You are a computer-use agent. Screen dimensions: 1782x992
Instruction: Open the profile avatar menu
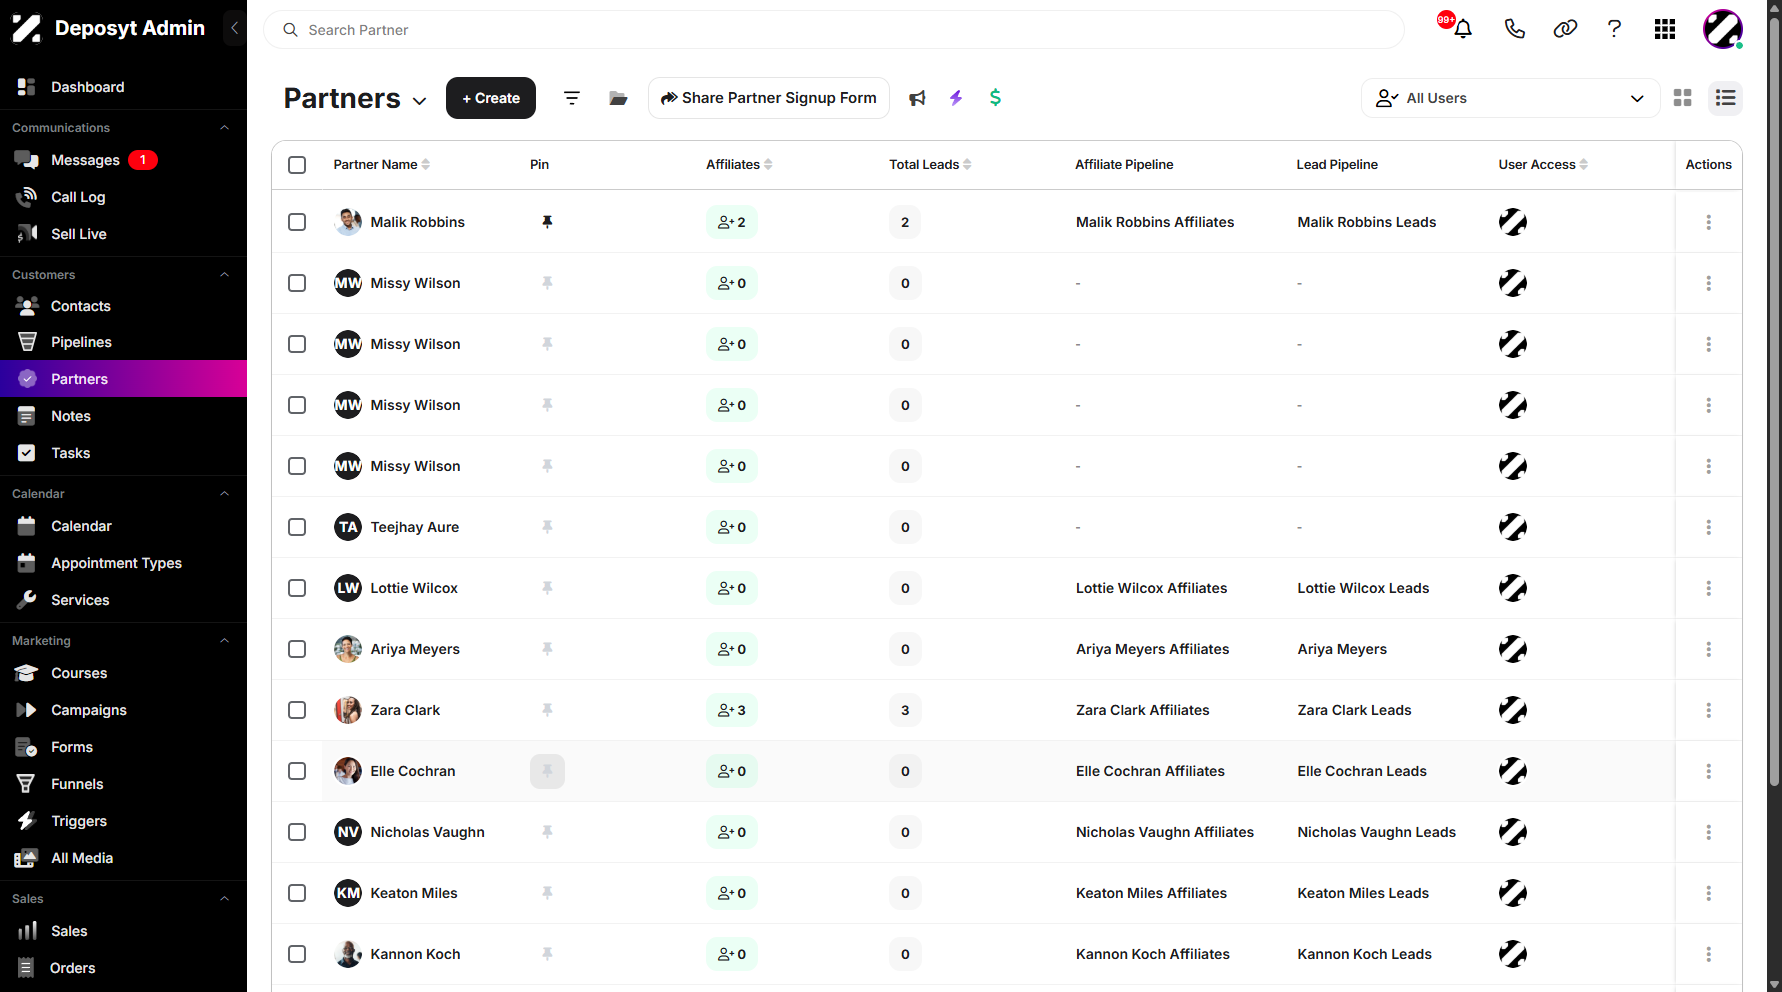click(x=1723, y=29)
